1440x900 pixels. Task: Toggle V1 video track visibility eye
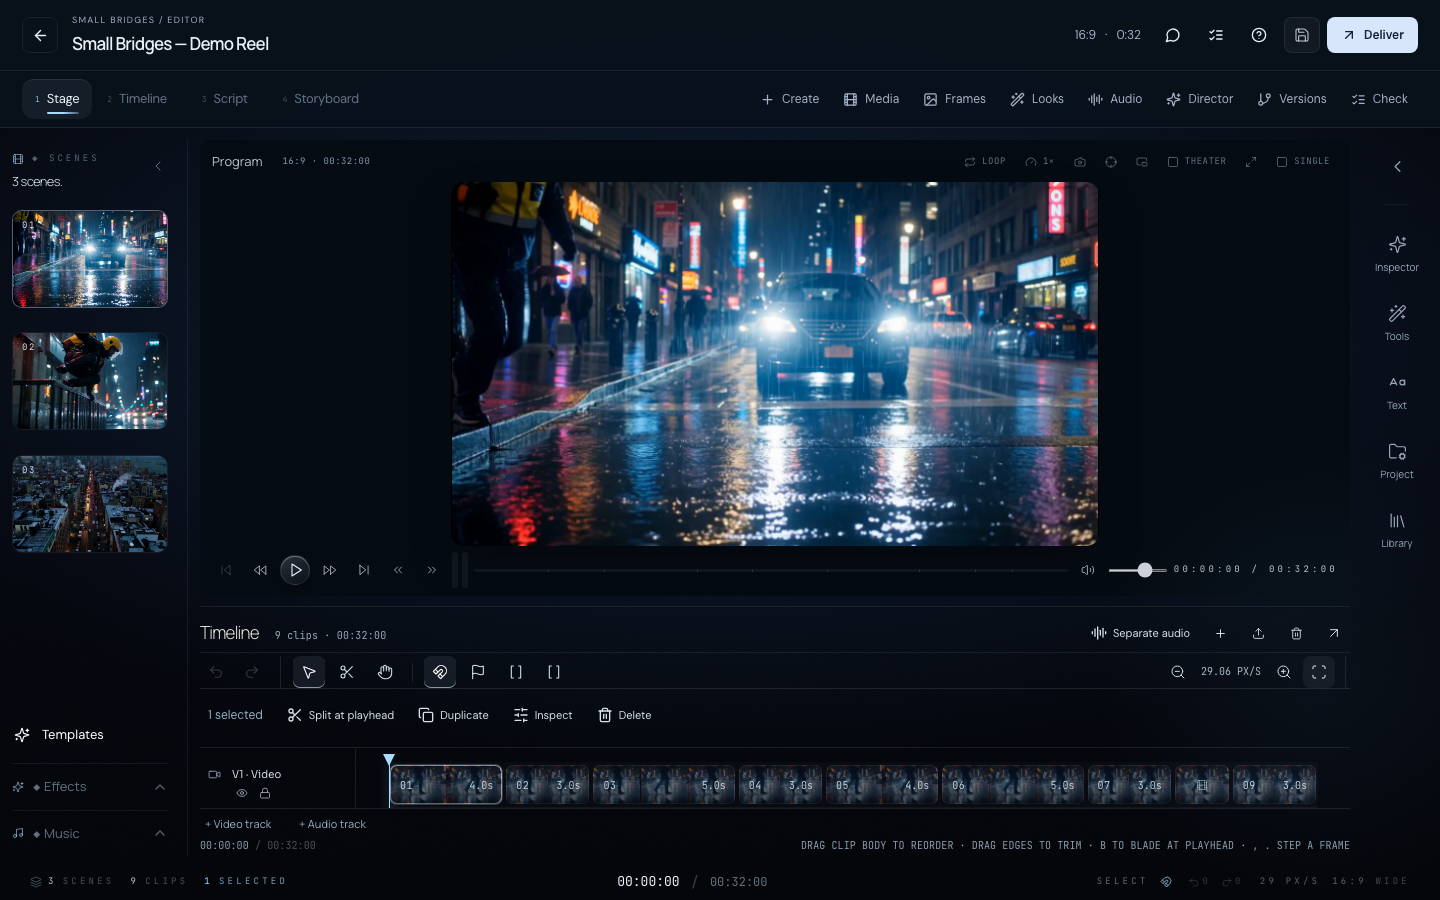tap(242, 793)
